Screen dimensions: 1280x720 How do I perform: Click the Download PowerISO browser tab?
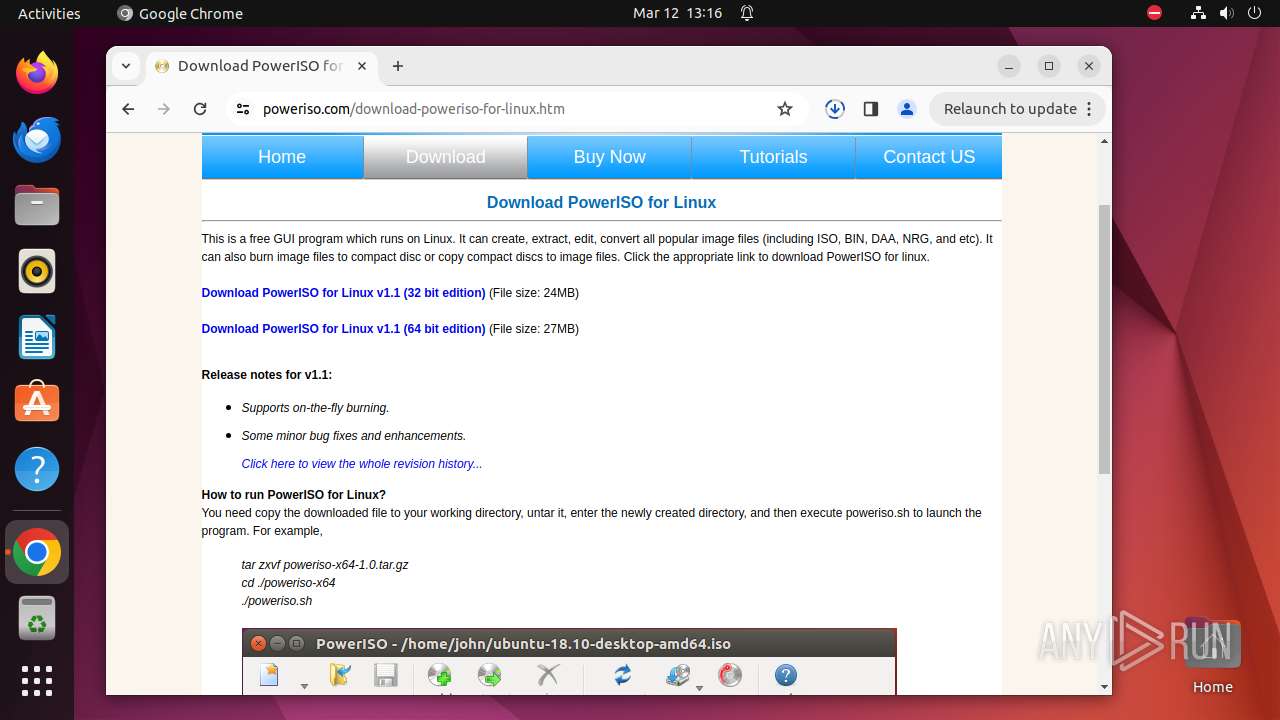pyautogui.click(x=260, y=66)
